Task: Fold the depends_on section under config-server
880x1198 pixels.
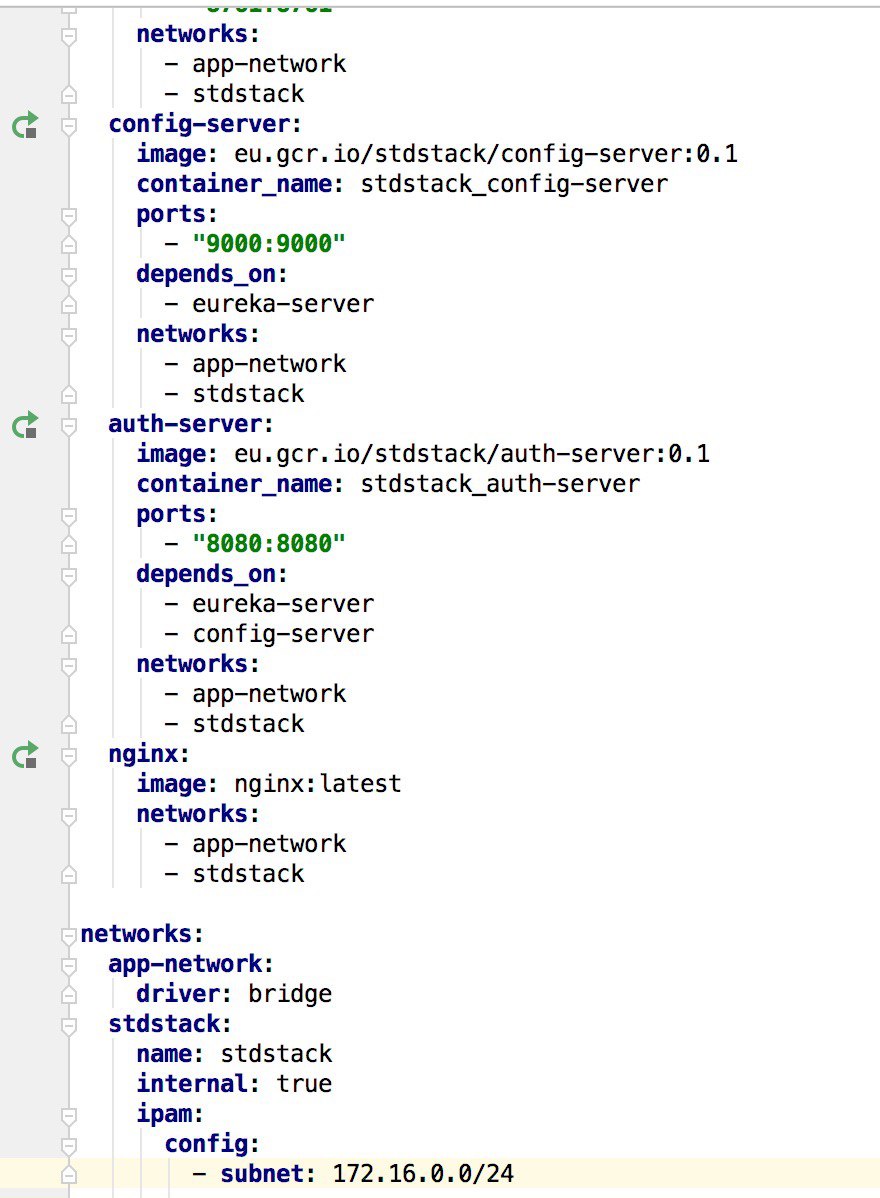Action: coord(69,275)
